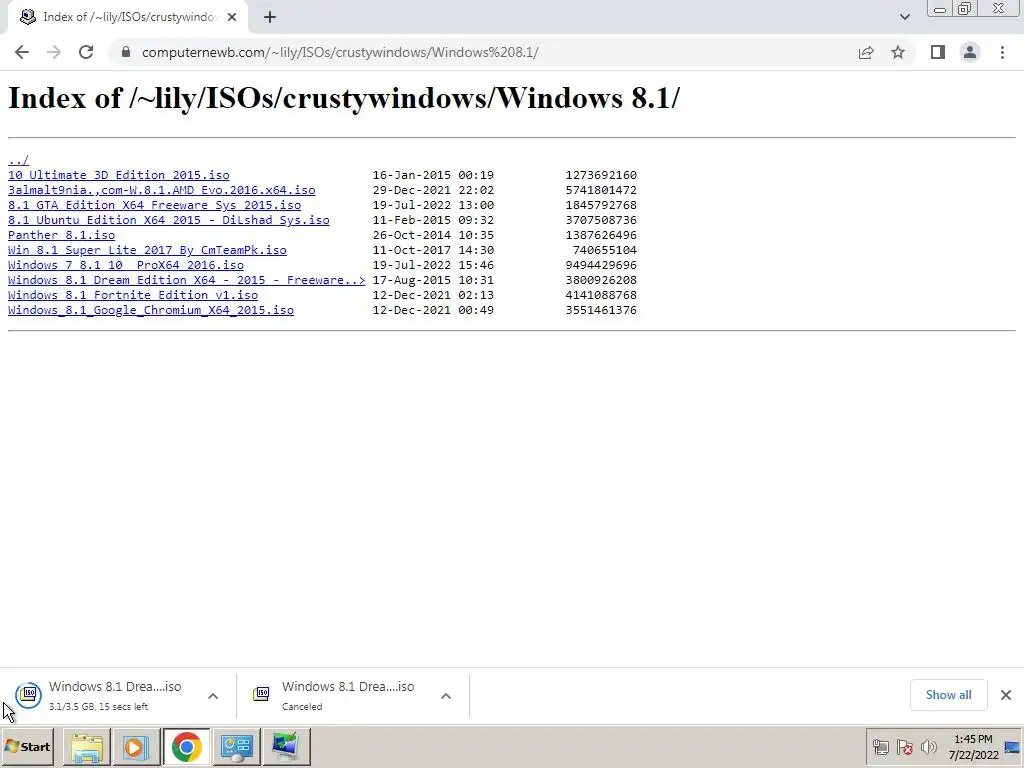This screenshot has height=768, width=1024.
Task: Open the Control Panel taskbar icon
Action: click(x=236, y=747)
